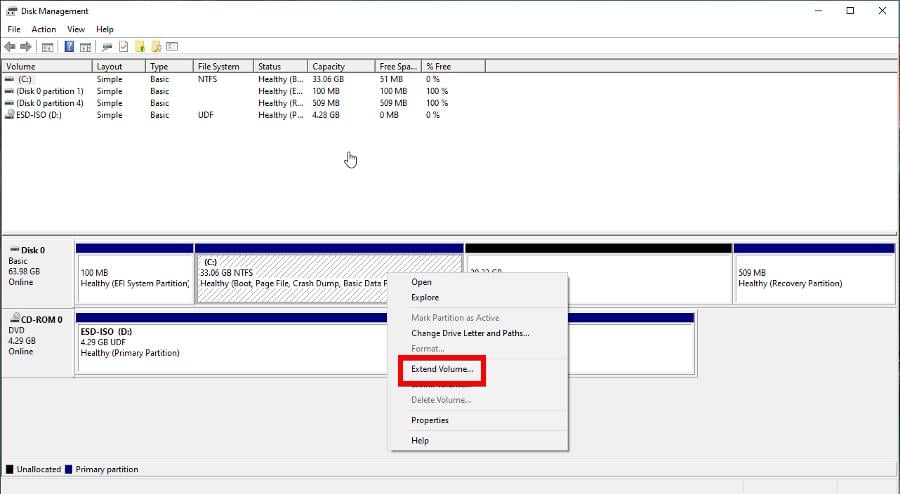
Task: Open the Help menu in menu bar
Action: tap(105, 29)
